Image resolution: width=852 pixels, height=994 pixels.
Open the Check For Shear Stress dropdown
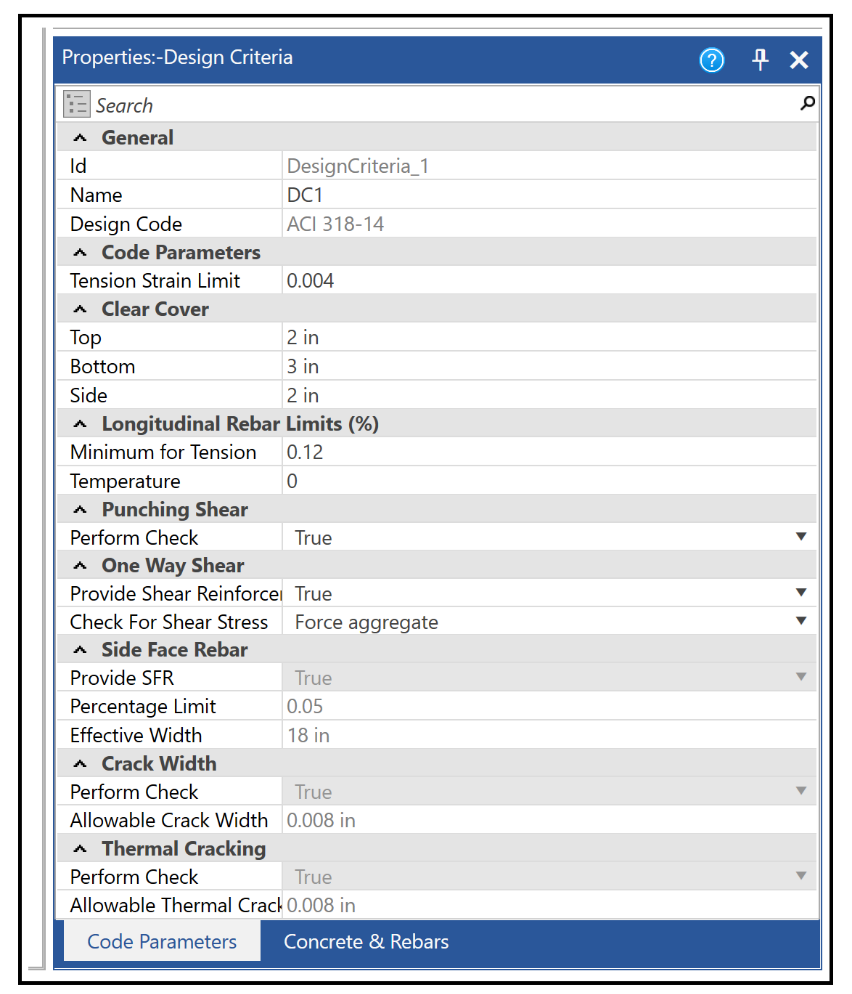(801, 621)
